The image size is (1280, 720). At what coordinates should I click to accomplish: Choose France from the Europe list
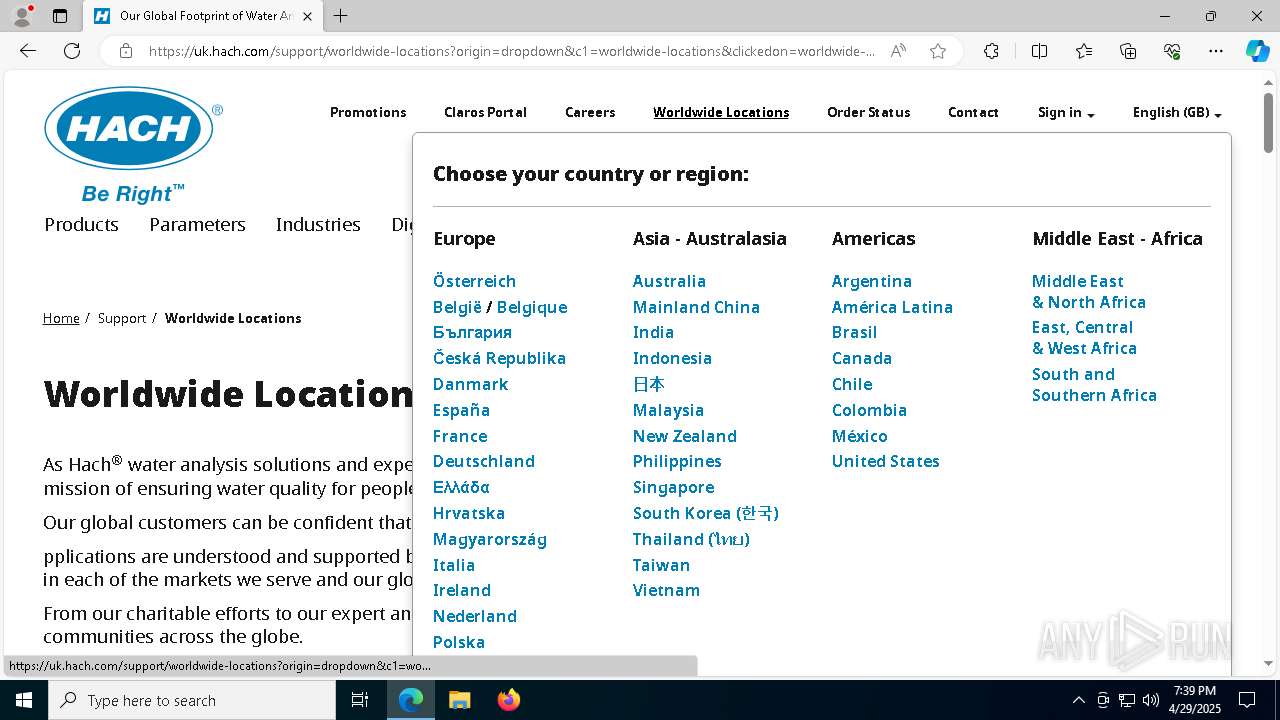(x=460, y=436)
